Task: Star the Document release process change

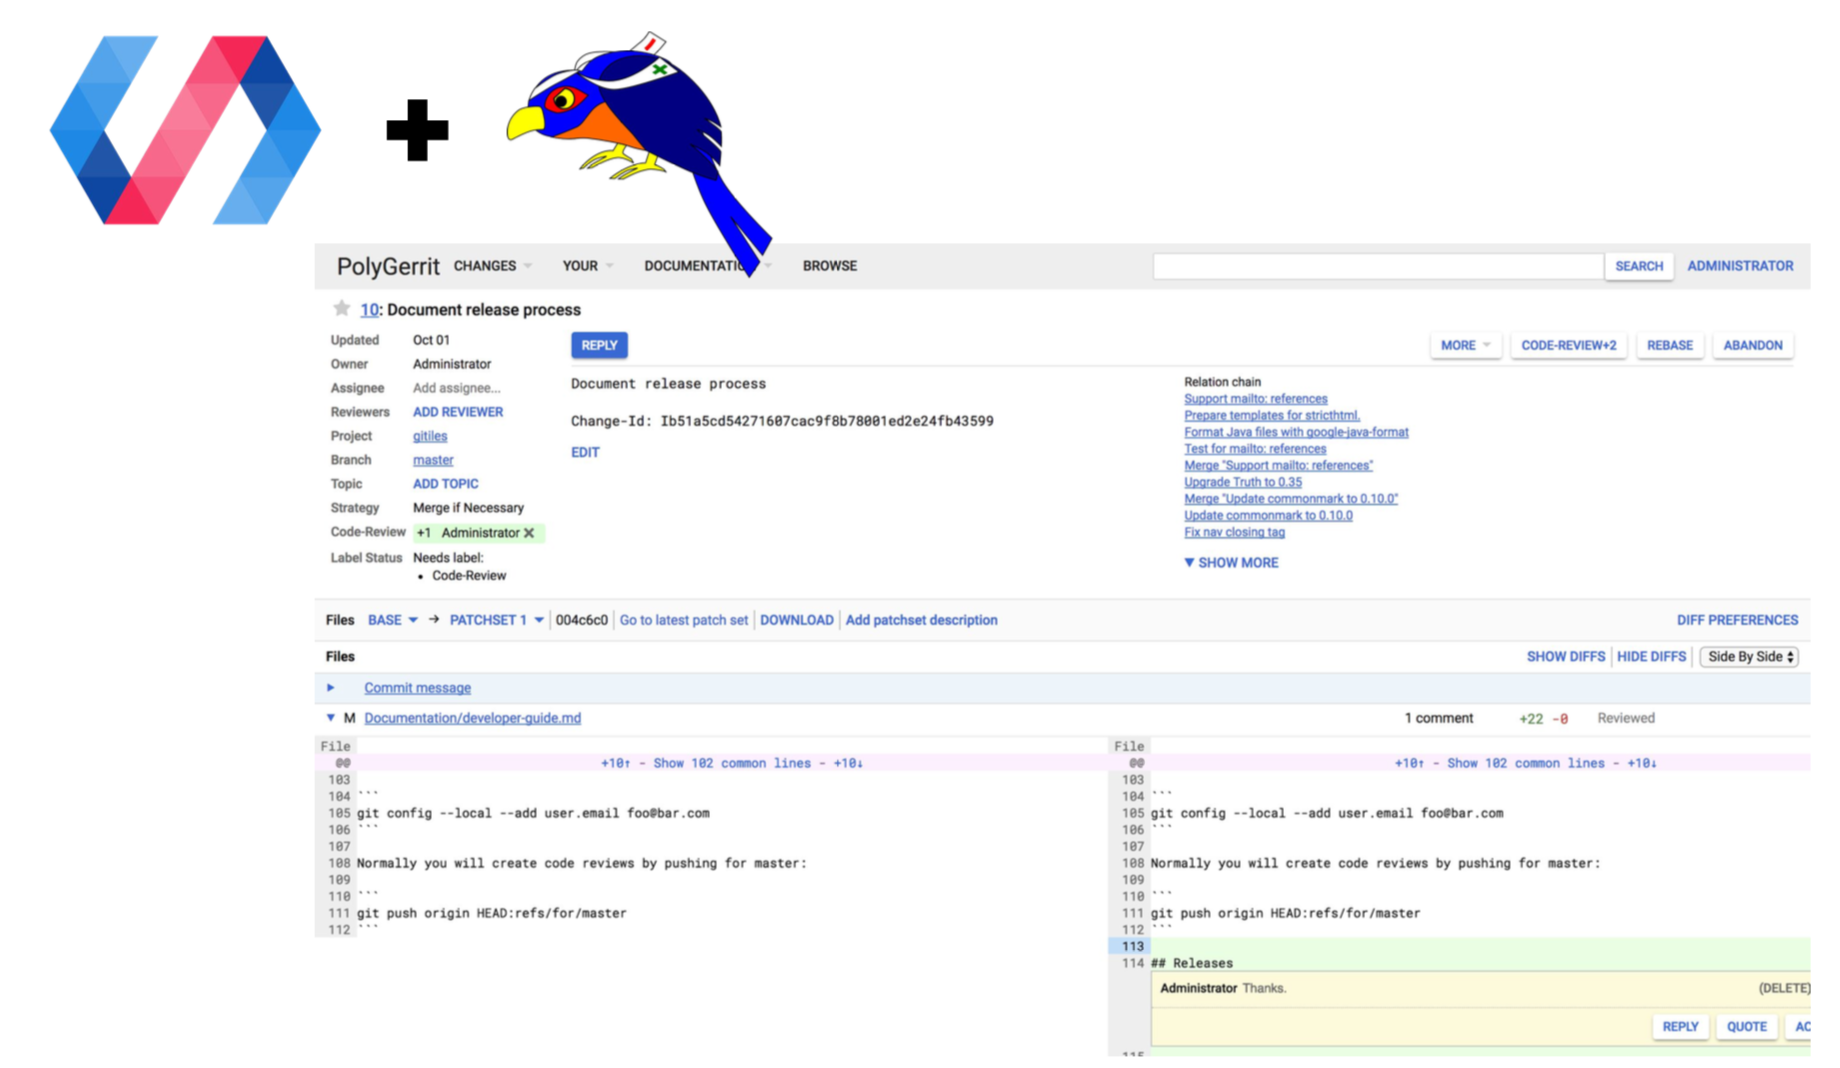Action: tap(341, 309)
